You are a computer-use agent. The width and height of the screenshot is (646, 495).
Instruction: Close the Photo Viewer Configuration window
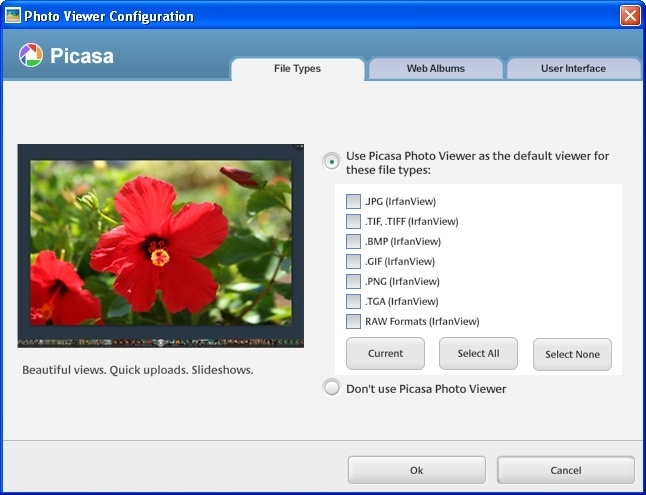coord(630,16)
